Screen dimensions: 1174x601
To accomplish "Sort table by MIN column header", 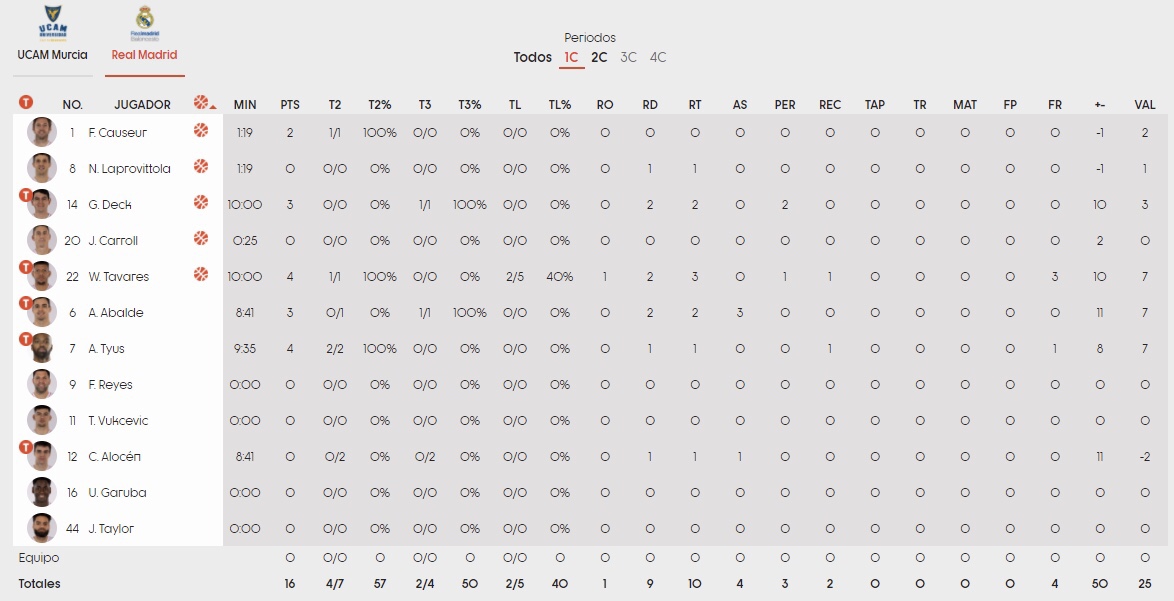I will [245, 104].
